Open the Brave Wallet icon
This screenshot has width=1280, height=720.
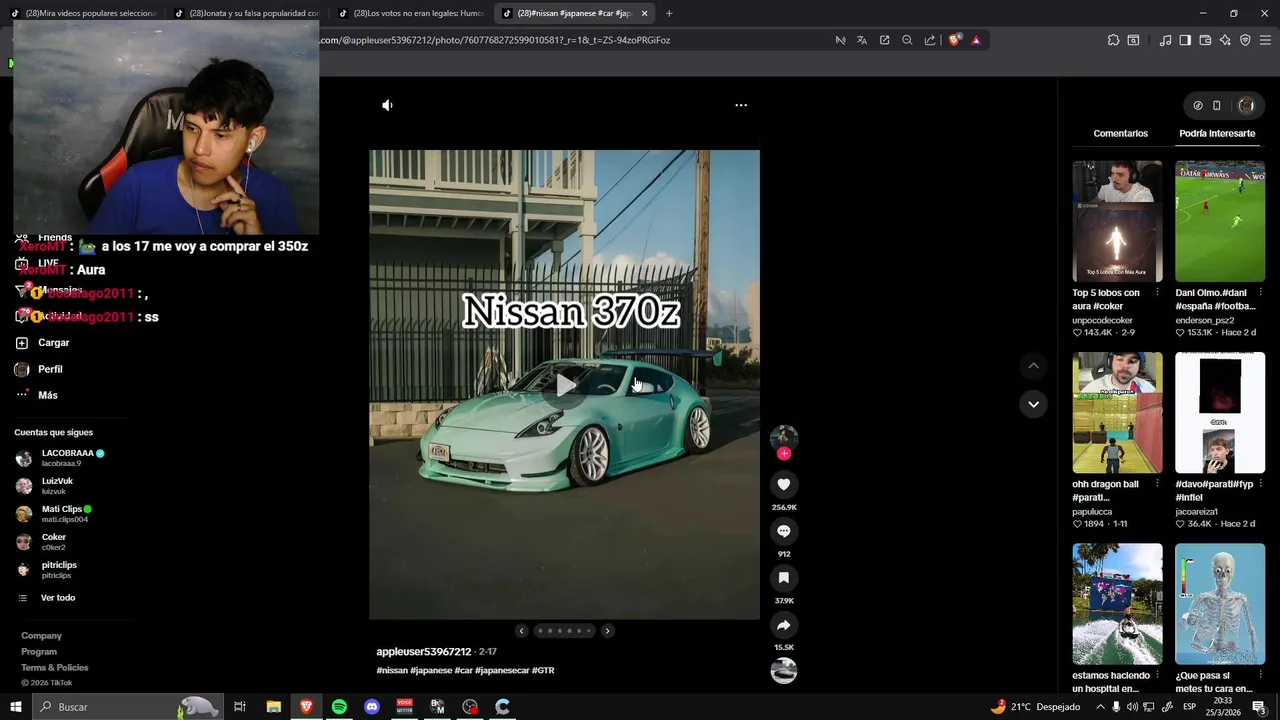pos(1205,40)
